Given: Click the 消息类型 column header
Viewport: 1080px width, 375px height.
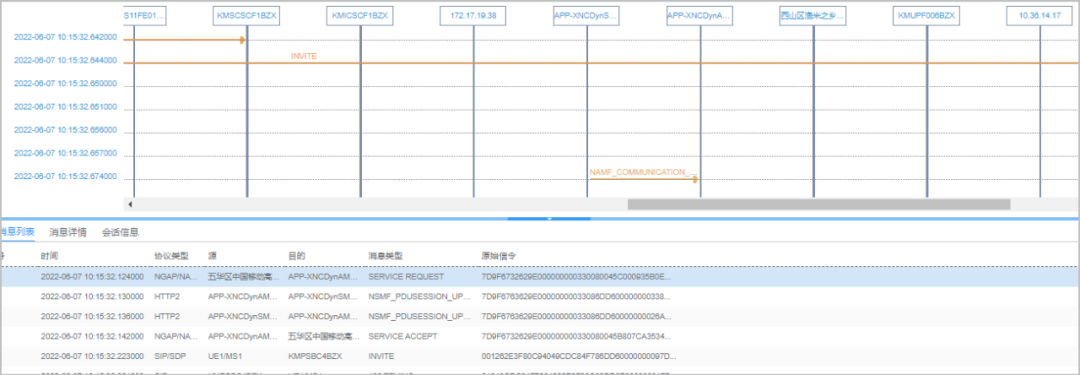Looking at the screenshot, I should click(385, 256).
